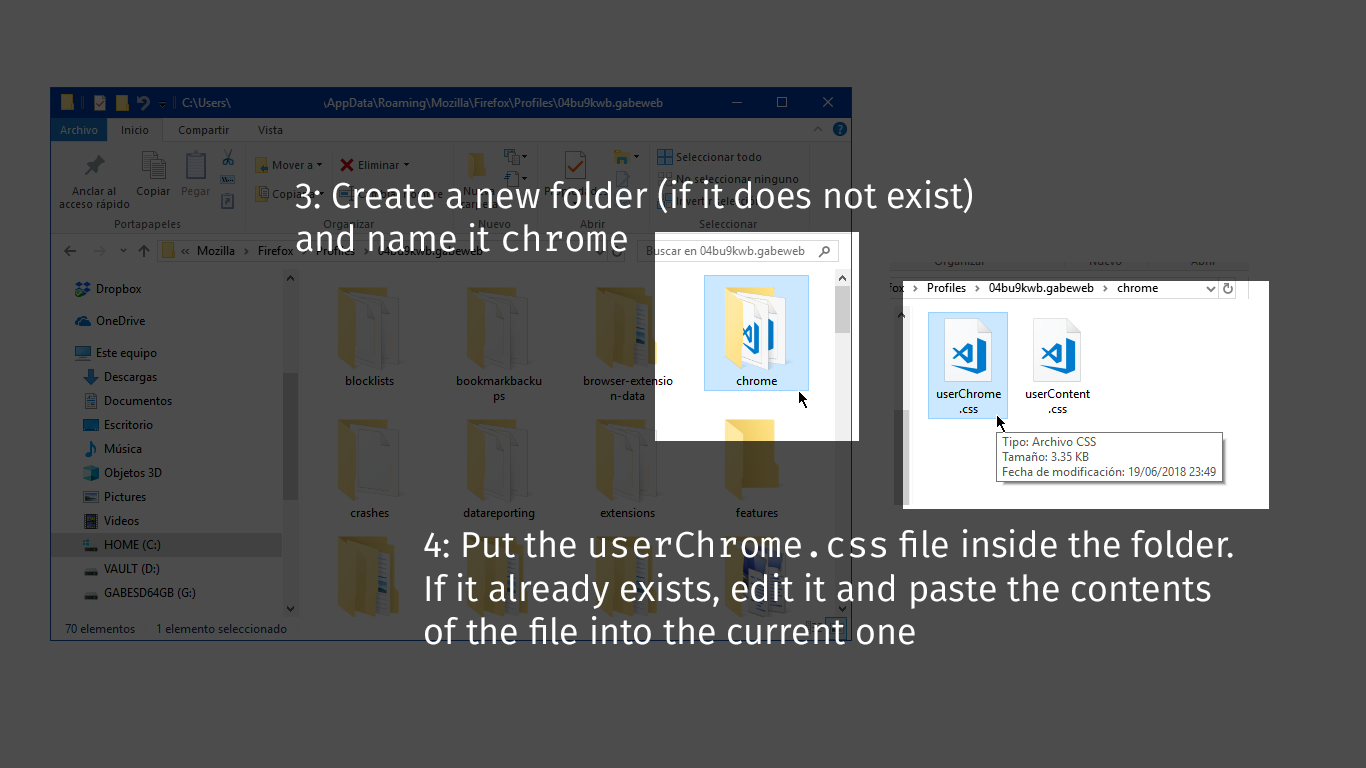
Task: Select GABESD64GB (G:) drive
Action: (150, 593)
